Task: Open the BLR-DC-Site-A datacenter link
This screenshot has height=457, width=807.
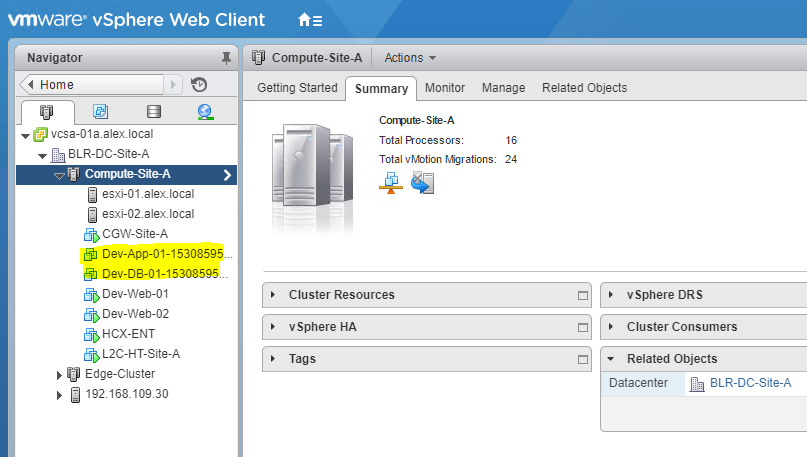Action: pyautogui.click(x=750, y=383)
